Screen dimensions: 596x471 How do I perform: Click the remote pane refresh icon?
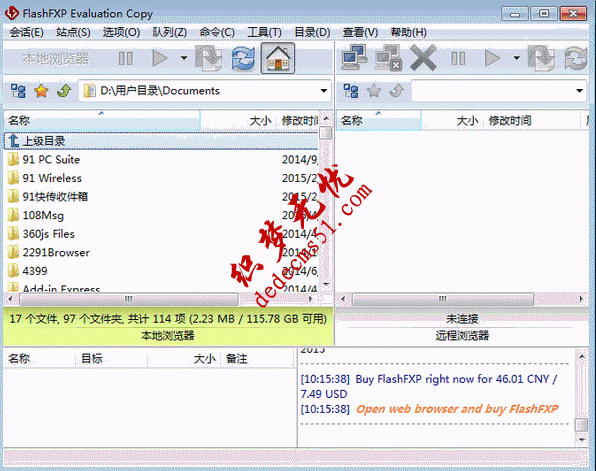point(576,58)
